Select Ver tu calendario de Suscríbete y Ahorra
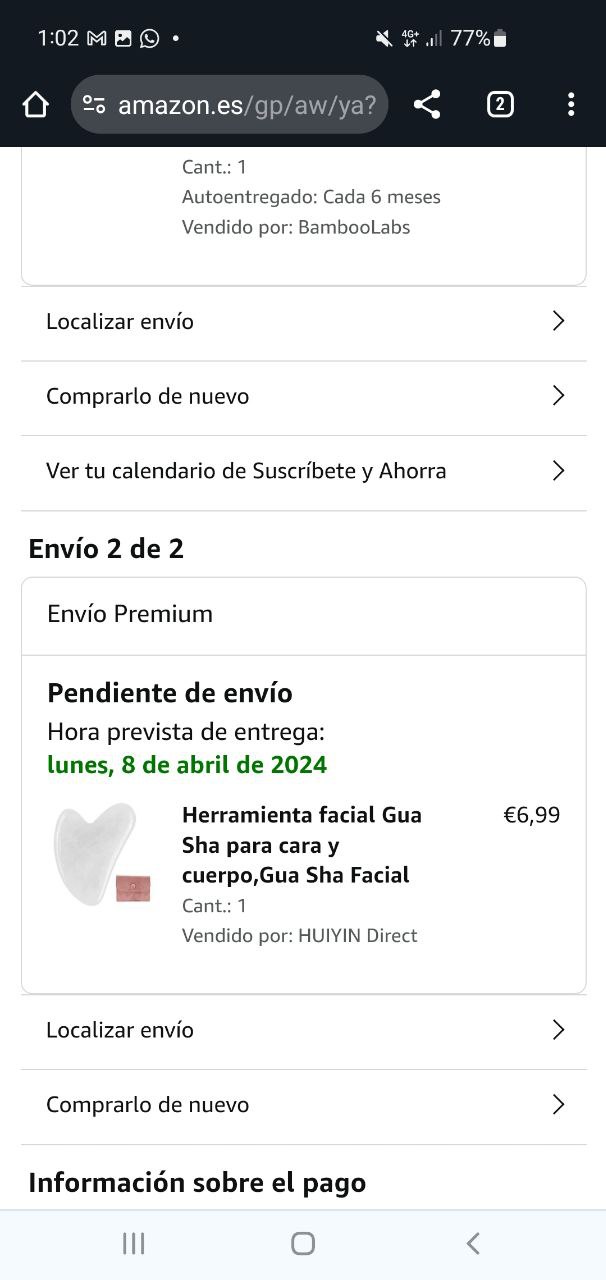606x1280 pixels. (x=246, y=471)
